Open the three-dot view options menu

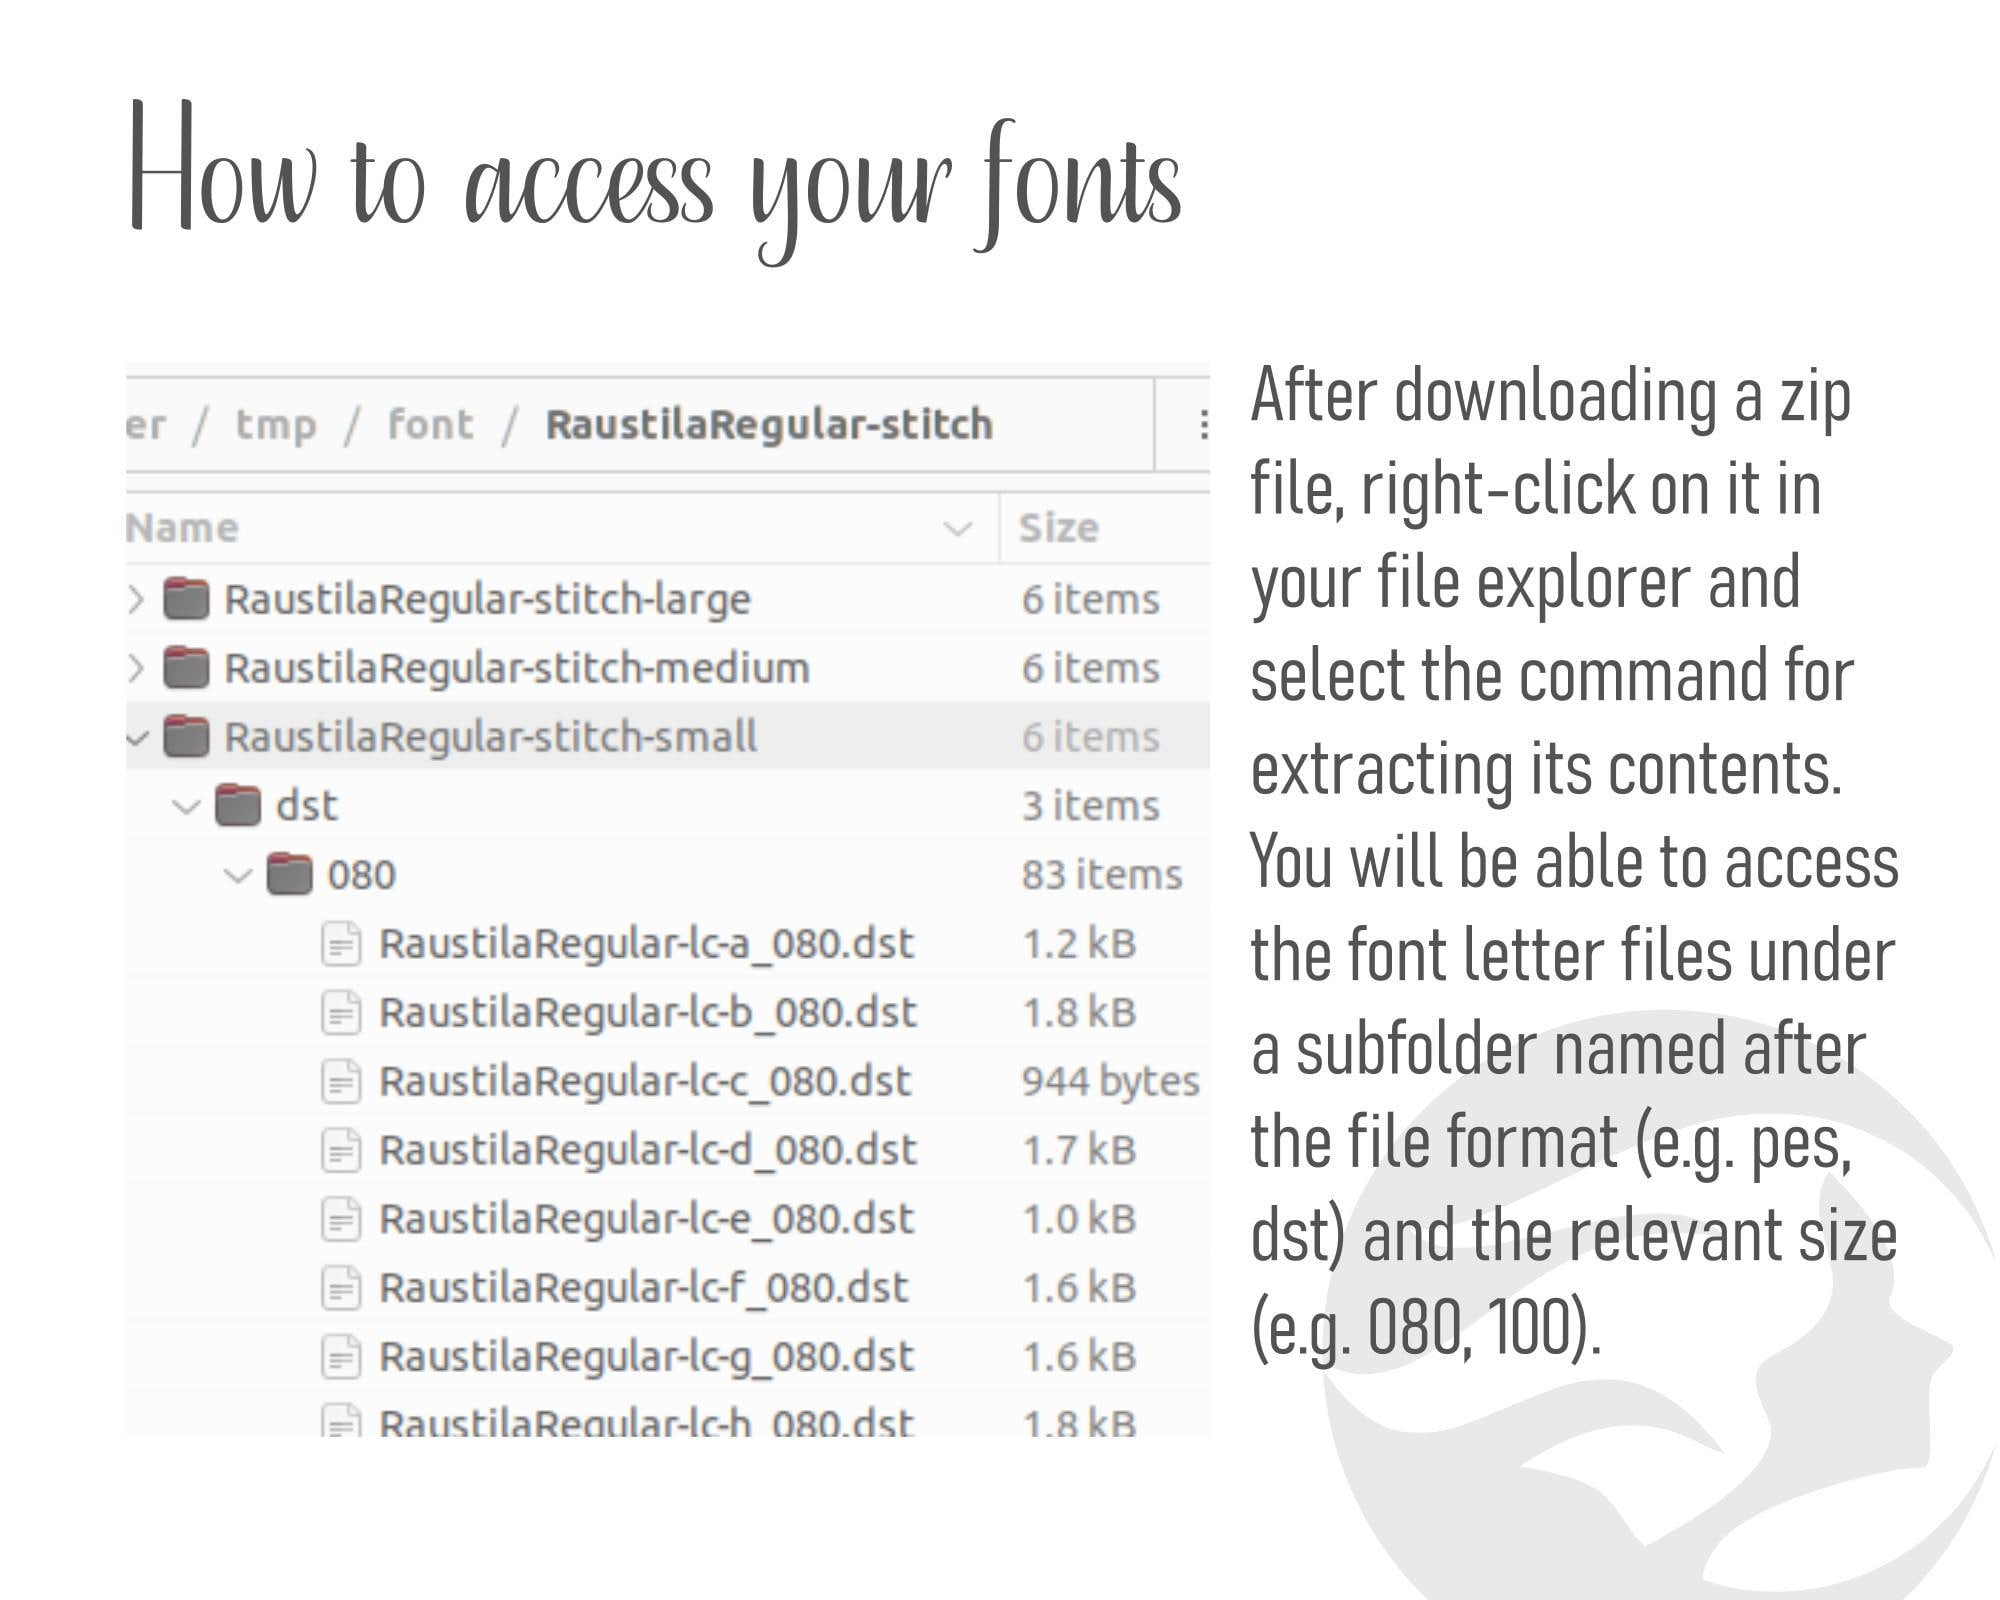1204,425
